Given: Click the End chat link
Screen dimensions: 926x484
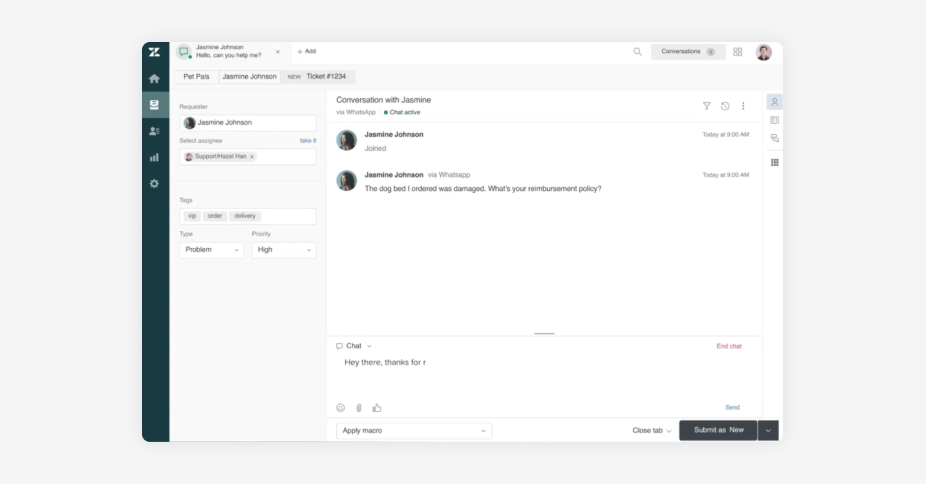Looking at the screenshot, I should click(x=728, y=346).
